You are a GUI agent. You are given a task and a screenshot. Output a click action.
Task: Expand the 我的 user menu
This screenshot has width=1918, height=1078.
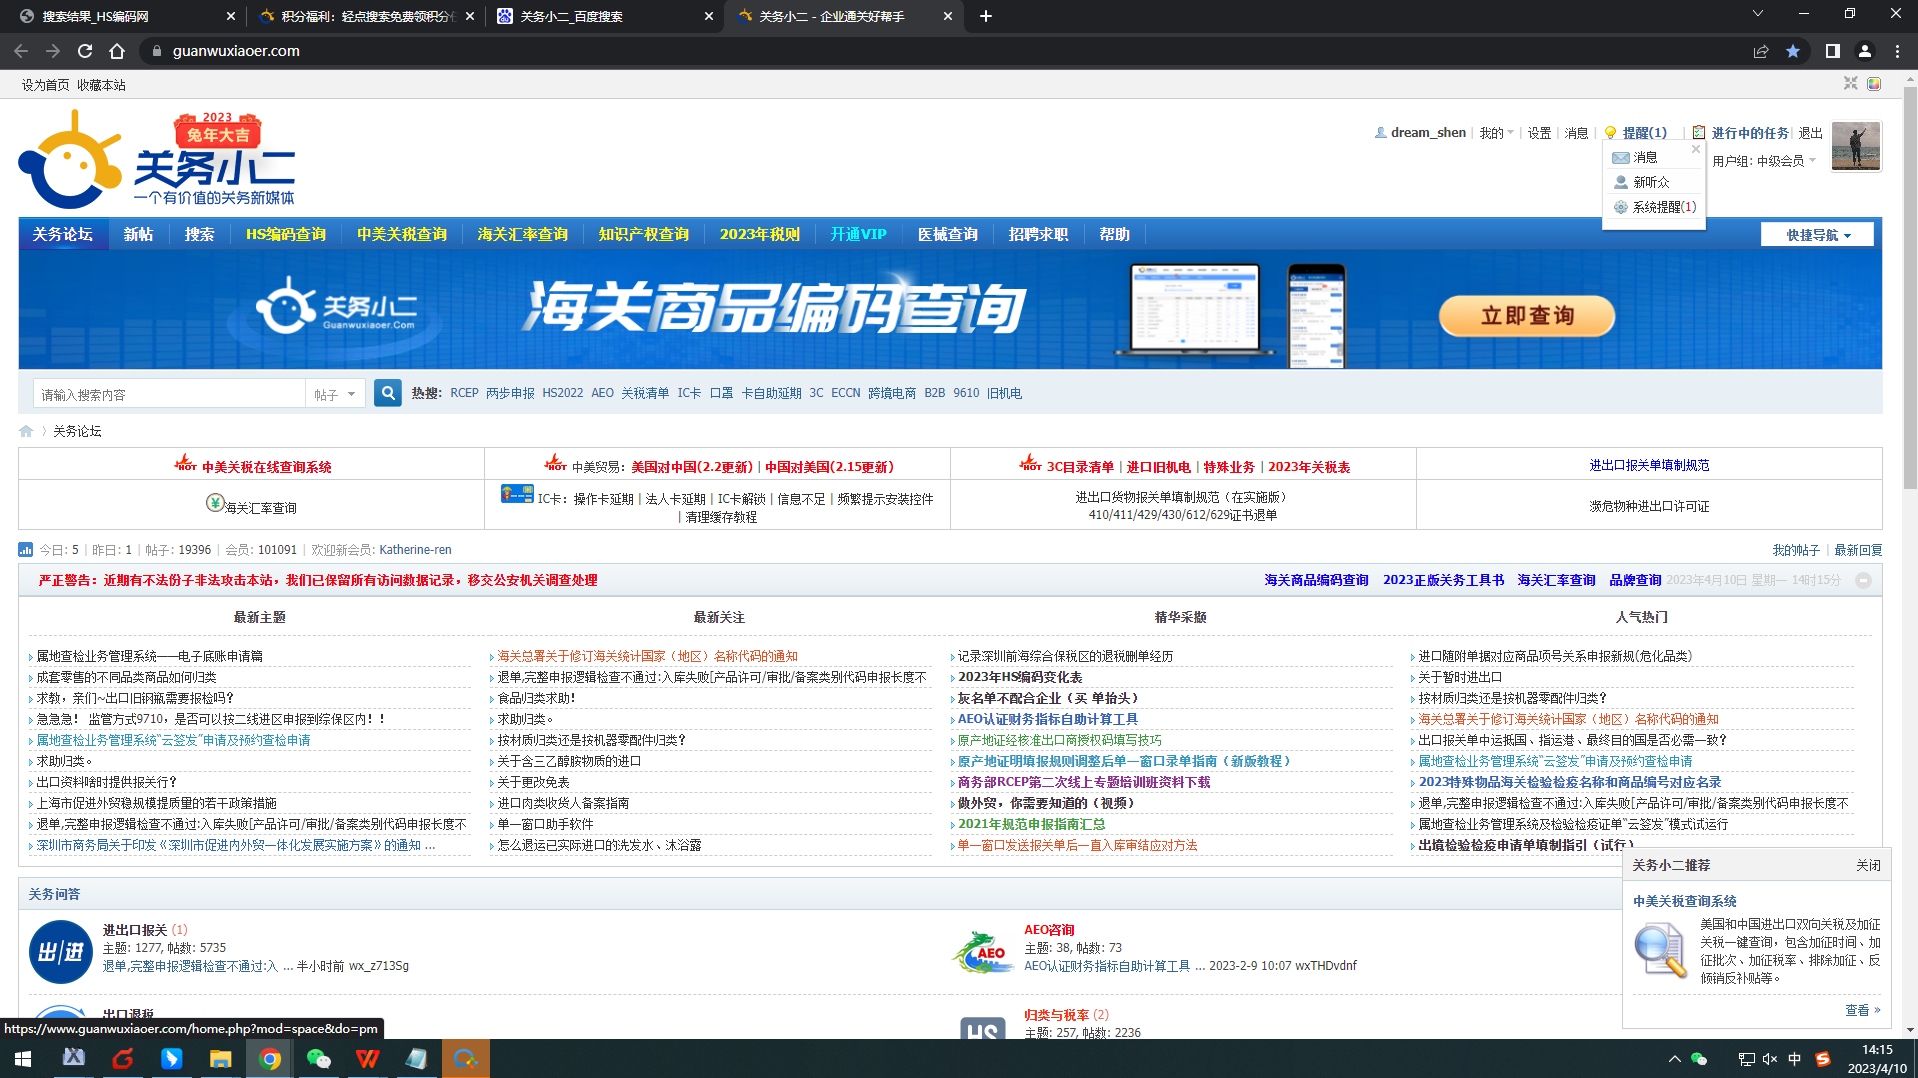(x=1496, y=132)
